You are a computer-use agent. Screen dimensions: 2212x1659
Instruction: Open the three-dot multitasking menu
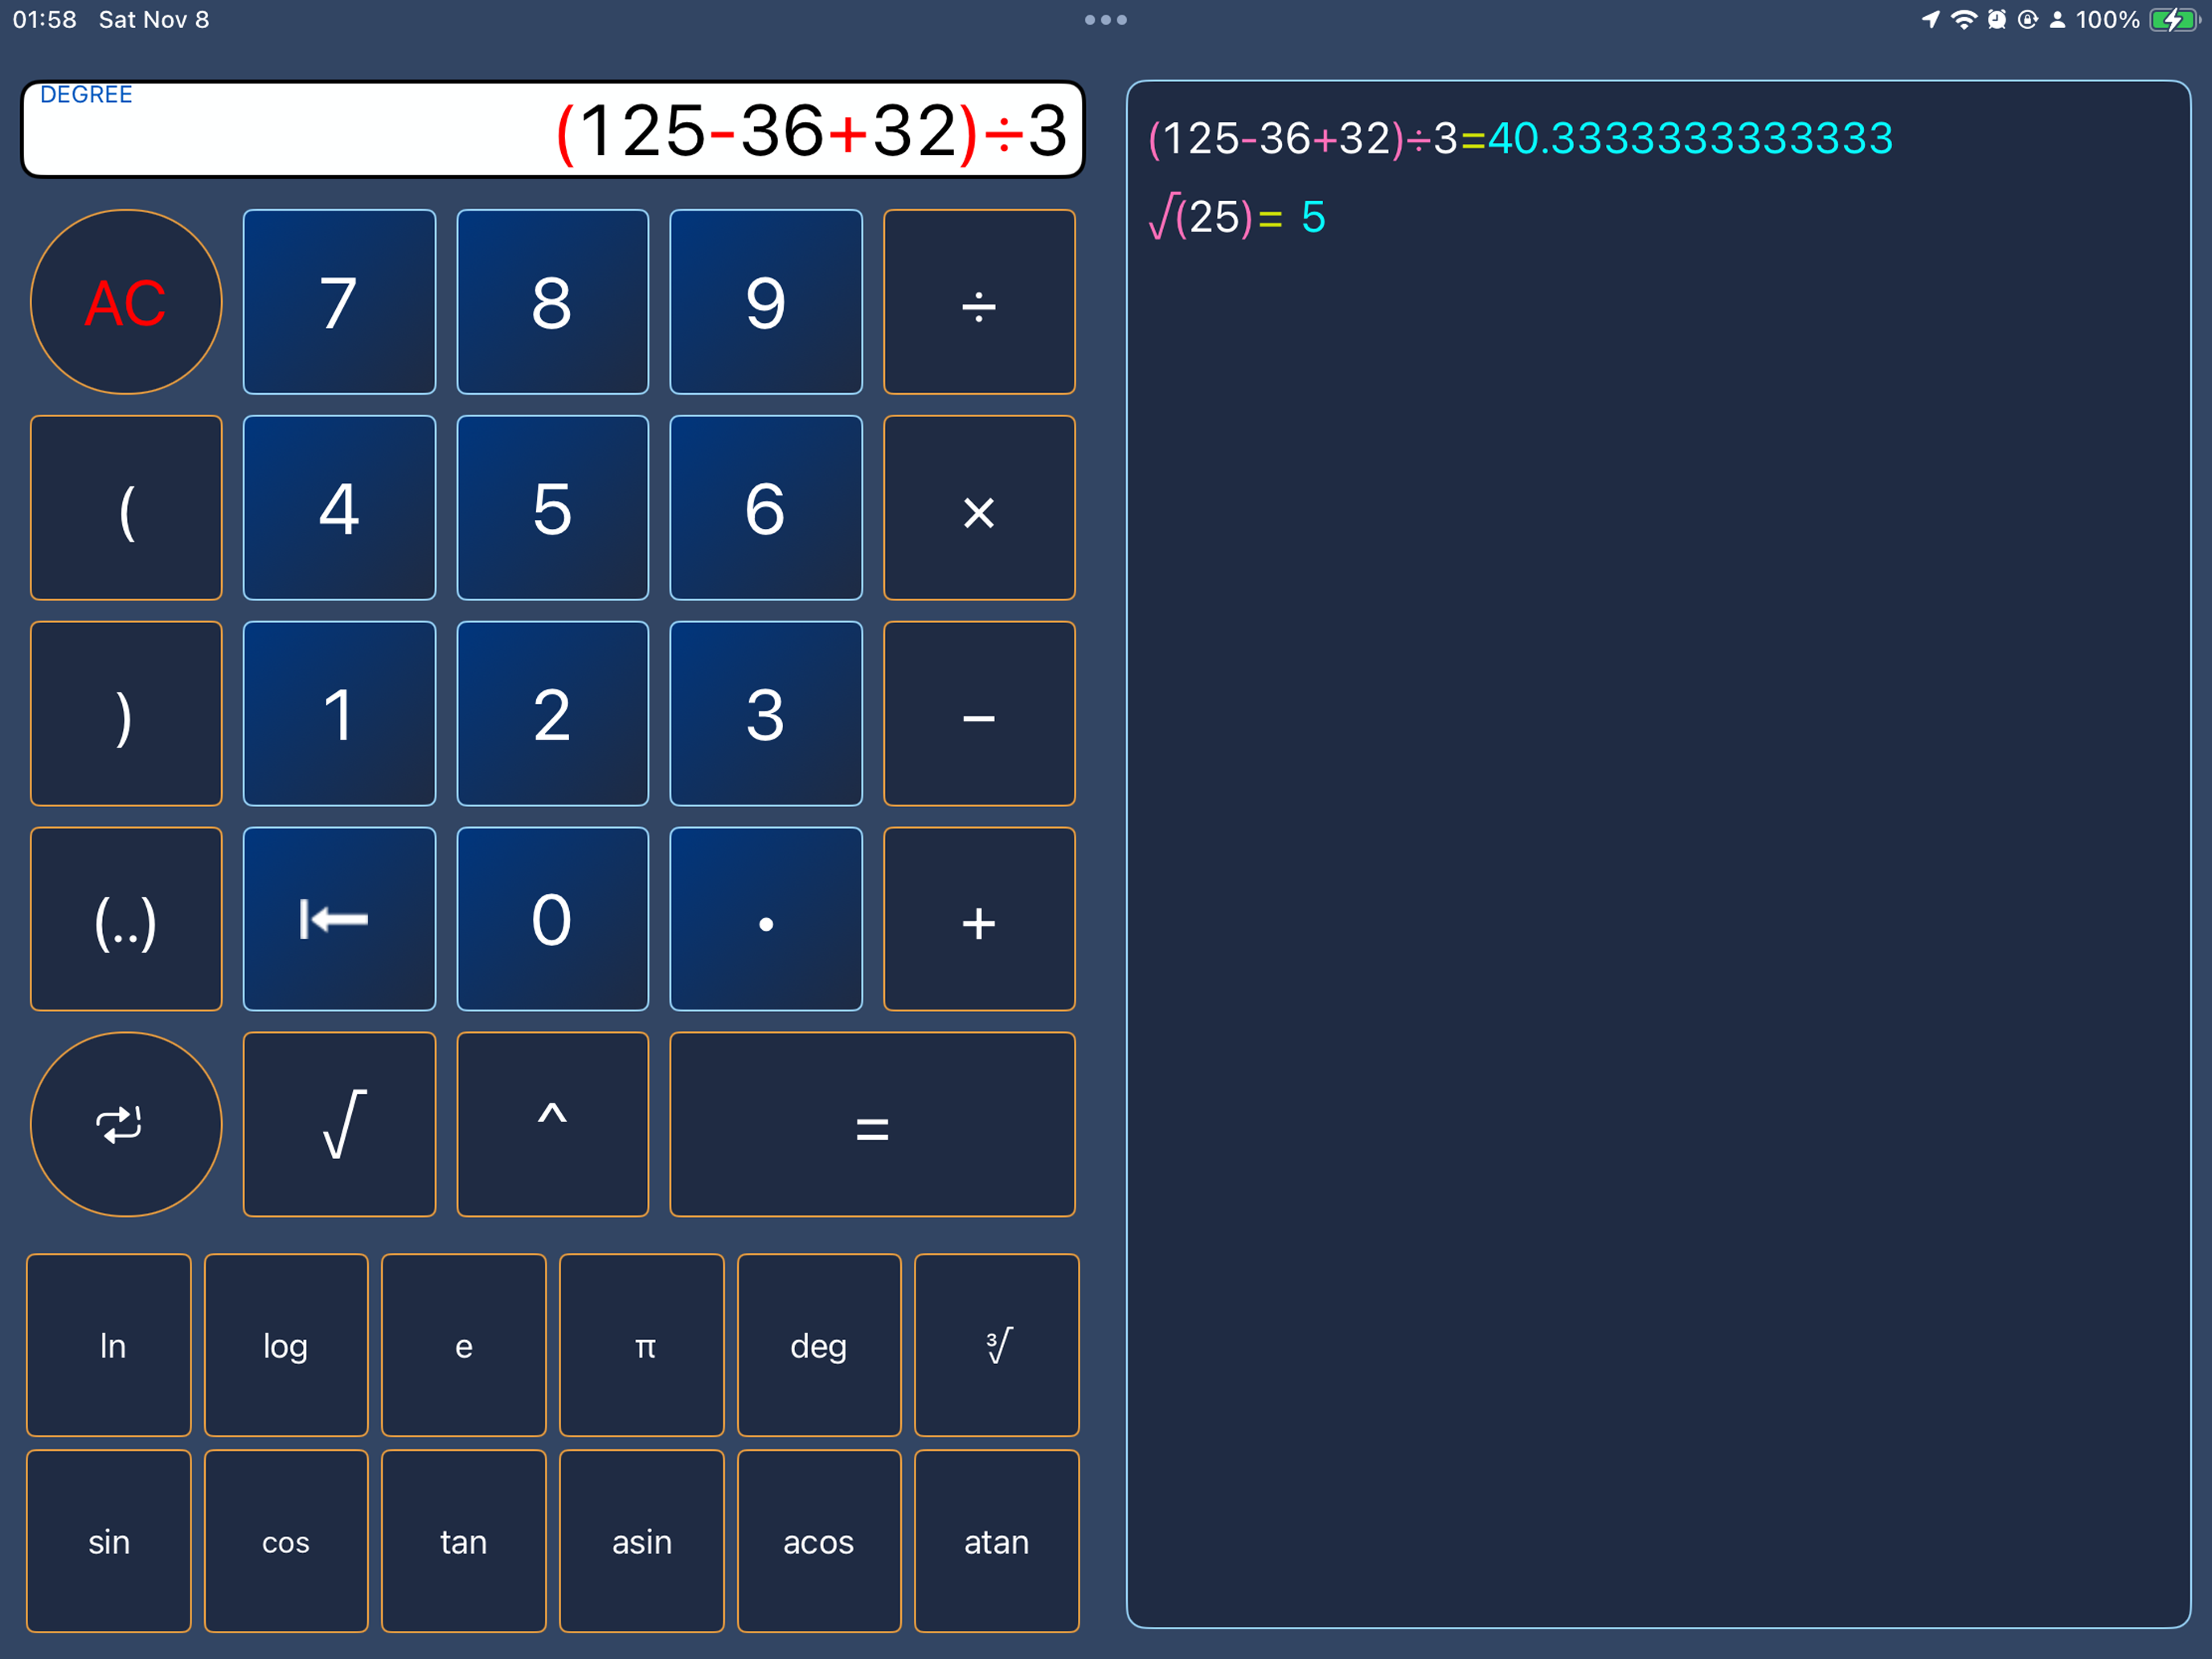1105,20
